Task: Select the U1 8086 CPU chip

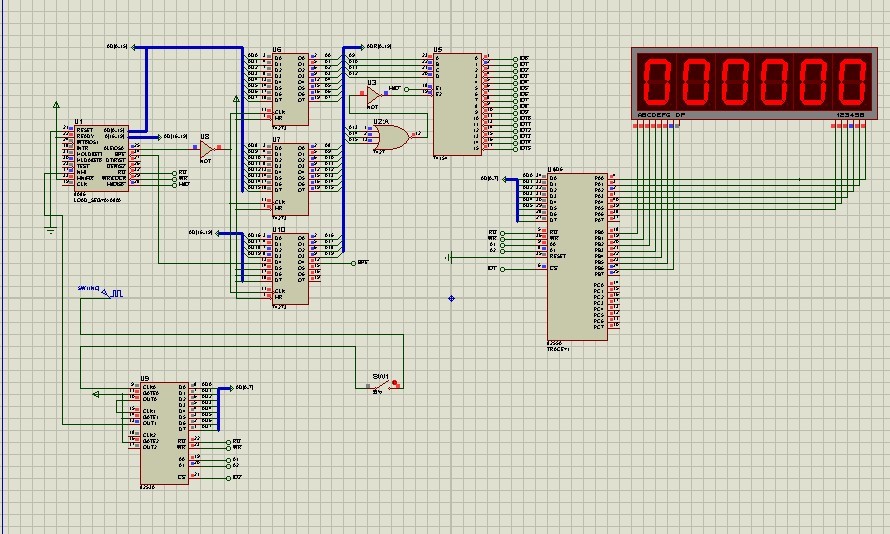Action: 102,158
